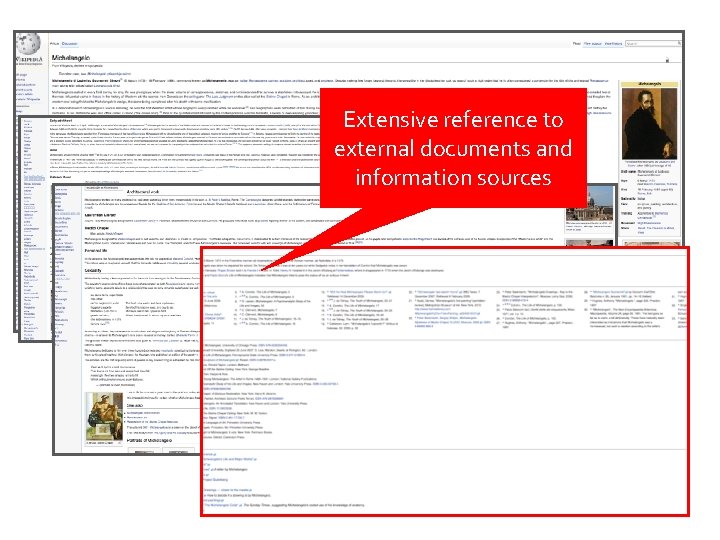Click the search magnifier icon
This screenshot has width=720, height=540.
tap(679, 43)
